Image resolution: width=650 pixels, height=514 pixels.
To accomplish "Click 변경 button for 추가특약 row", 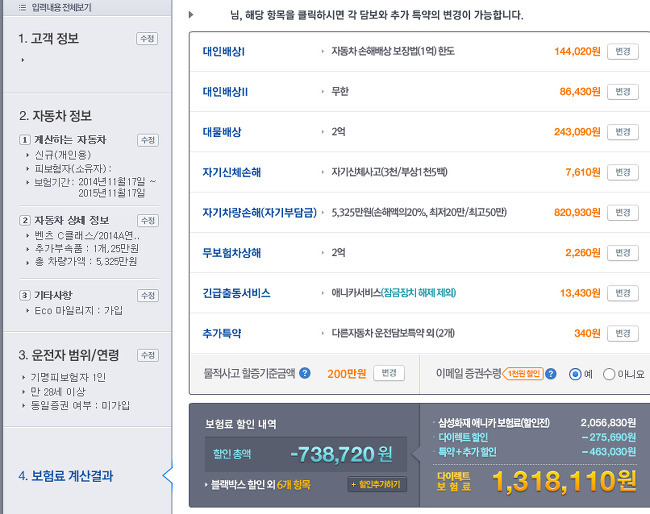I will [x=623, y=333].
